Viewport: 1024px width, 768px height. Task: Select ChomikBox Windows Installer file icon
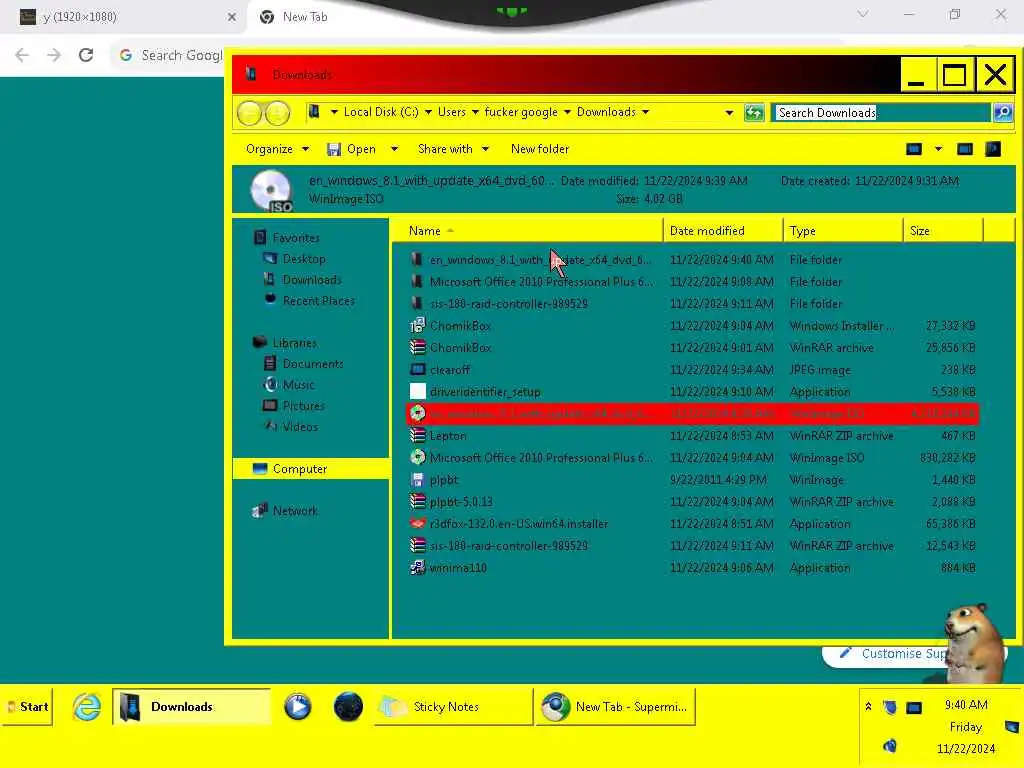[x=417, y=325]
